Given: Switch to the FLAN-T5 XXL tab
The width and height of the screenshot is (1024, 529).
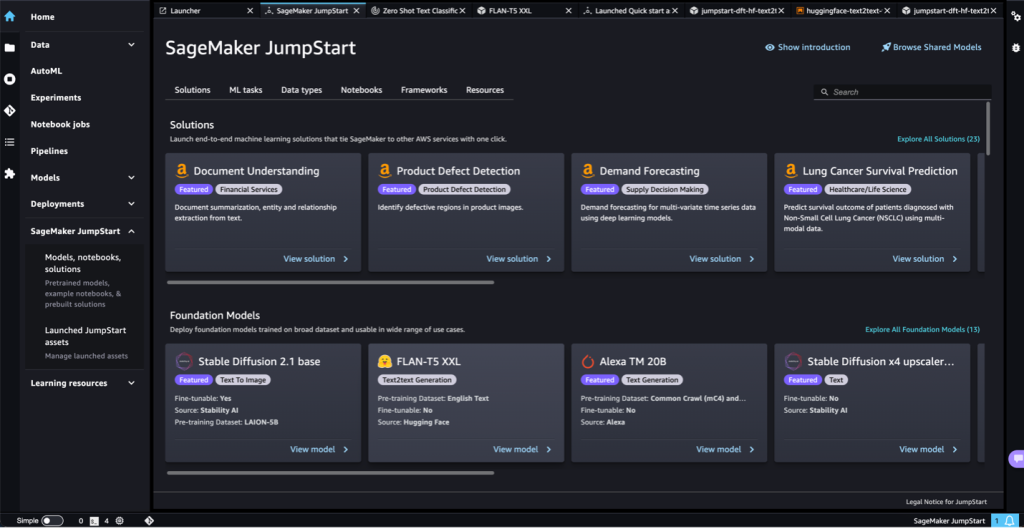Looking at the screenshot, I should [522, 10].
